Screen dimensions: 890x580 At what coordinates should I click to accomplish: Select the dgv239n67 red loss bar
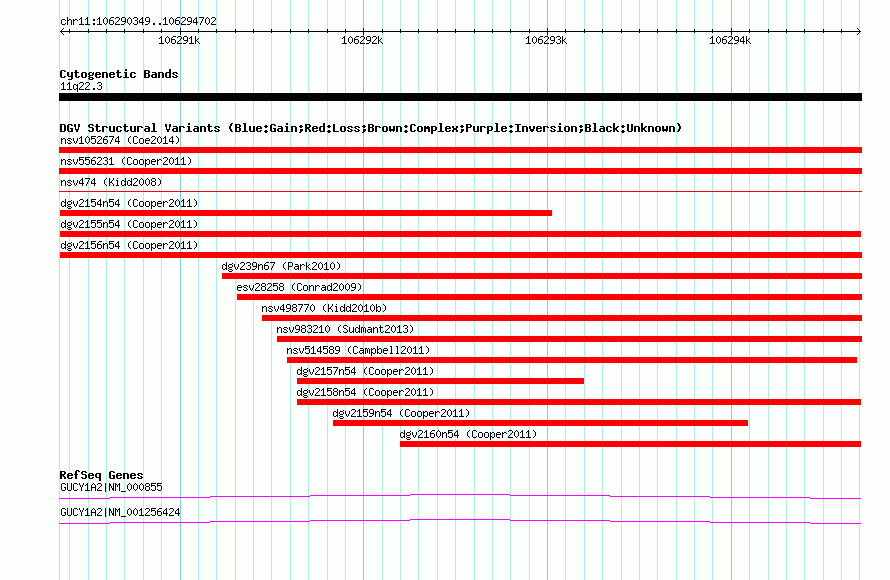click(541, 276)
